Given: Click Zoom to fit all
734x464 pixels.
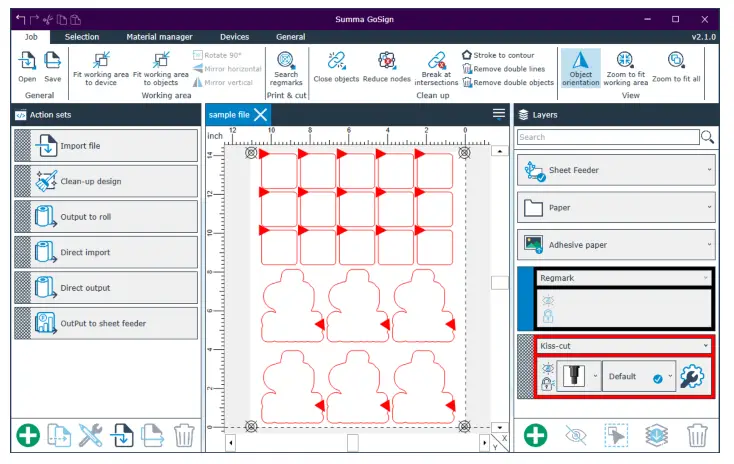Looking at the screenshot, I should [x=676, y=67].
